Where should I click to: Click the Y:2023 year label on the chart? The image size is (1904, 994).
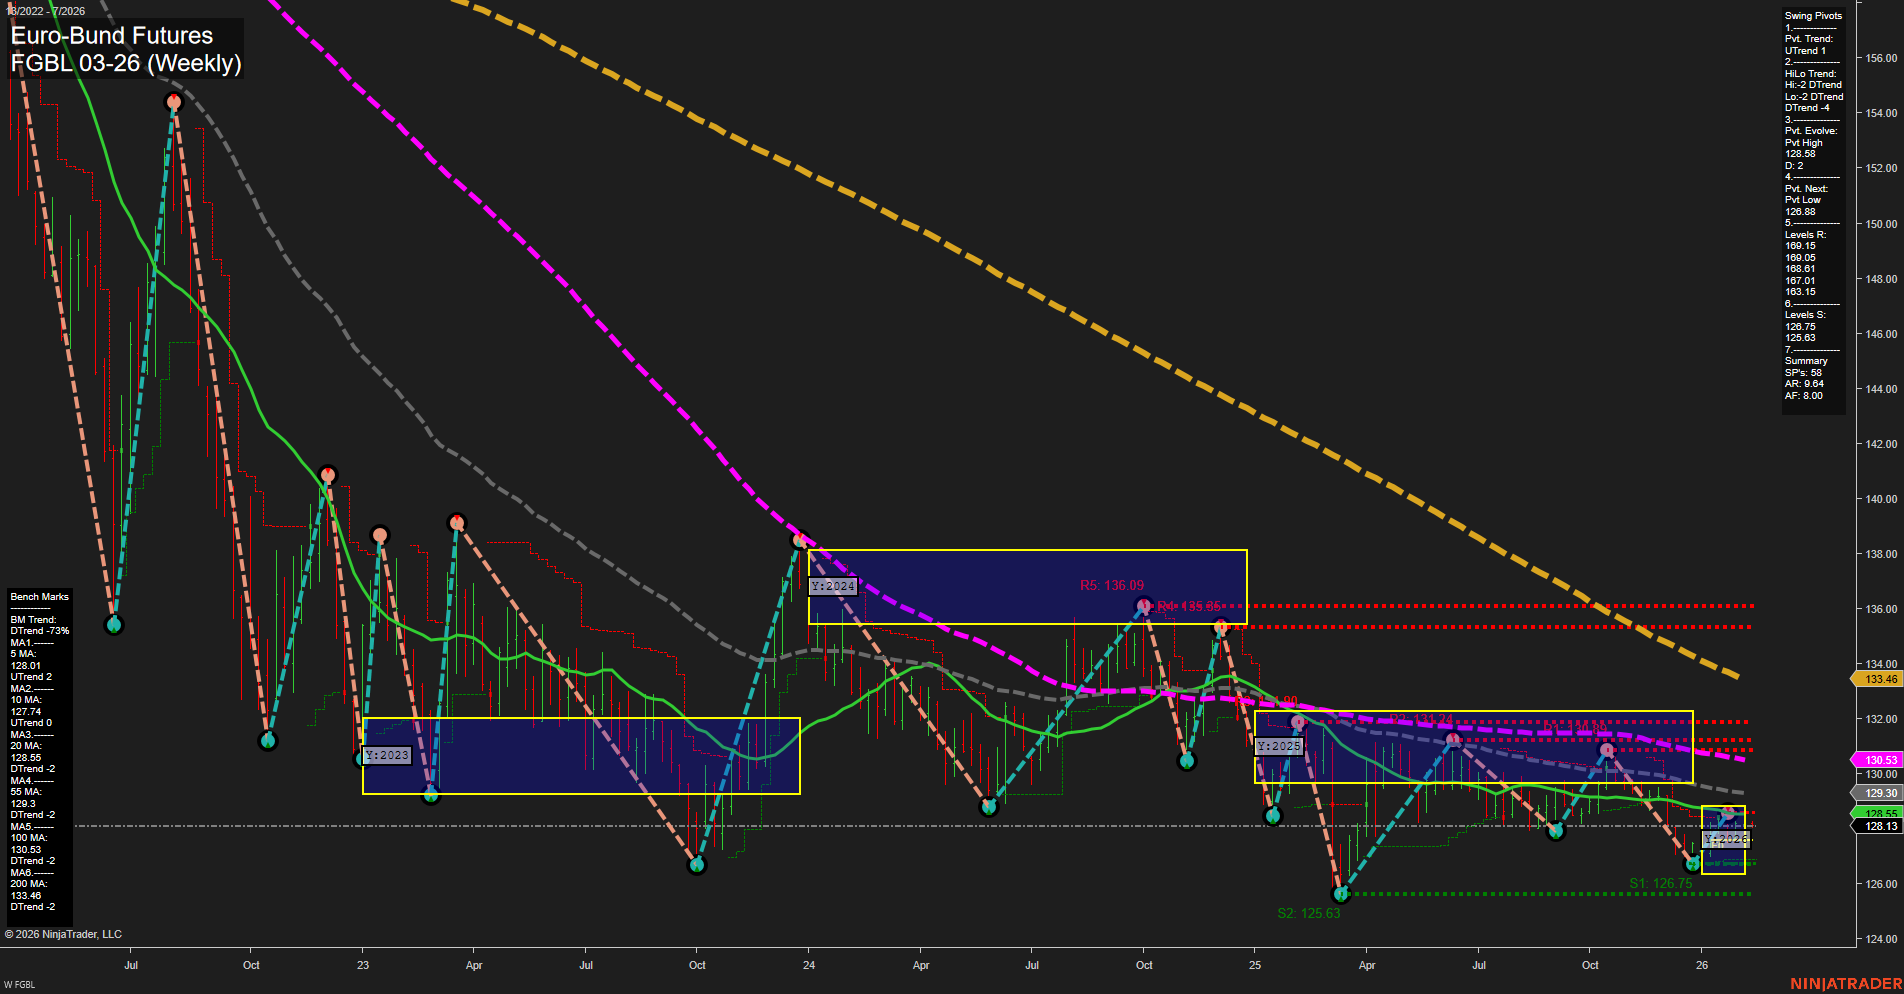[x=385, y=754]
